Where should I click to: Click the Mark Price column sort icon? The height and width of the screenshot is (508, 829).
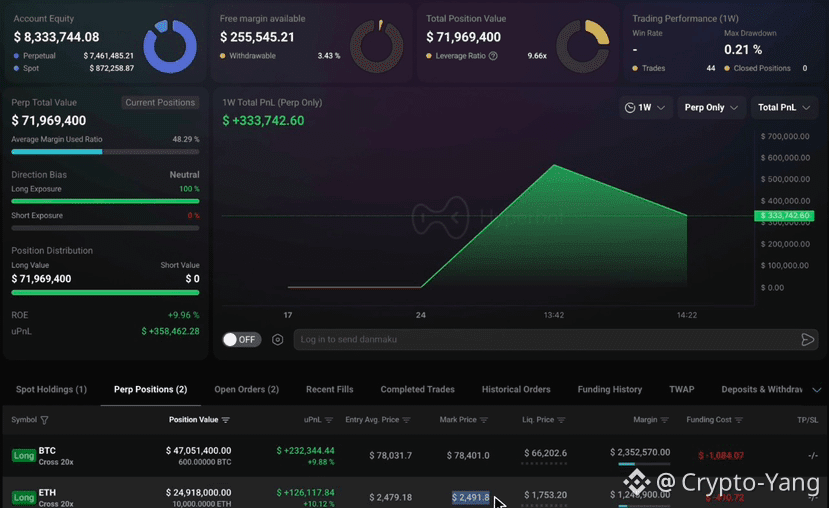pos(484,420)
